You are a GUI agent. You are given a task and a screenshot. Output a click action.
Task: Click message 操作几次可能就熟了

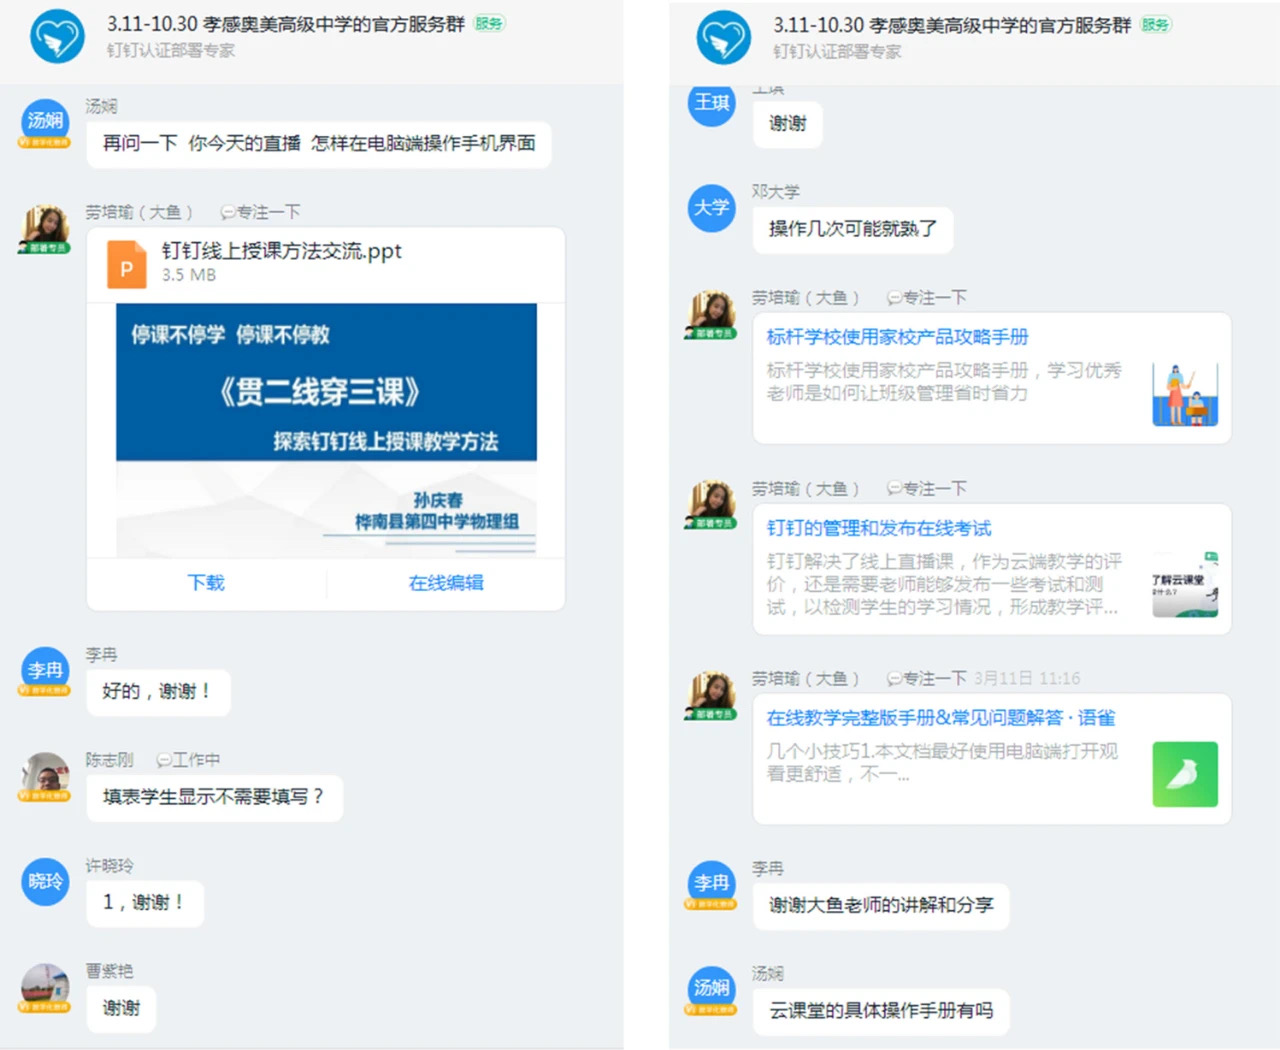coord(853,229)
